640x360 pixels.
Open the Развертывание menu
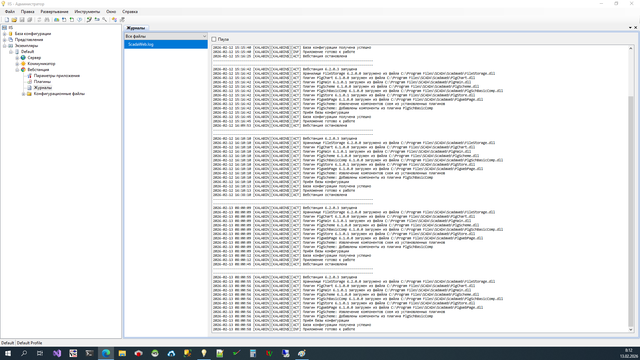(54, 12)
